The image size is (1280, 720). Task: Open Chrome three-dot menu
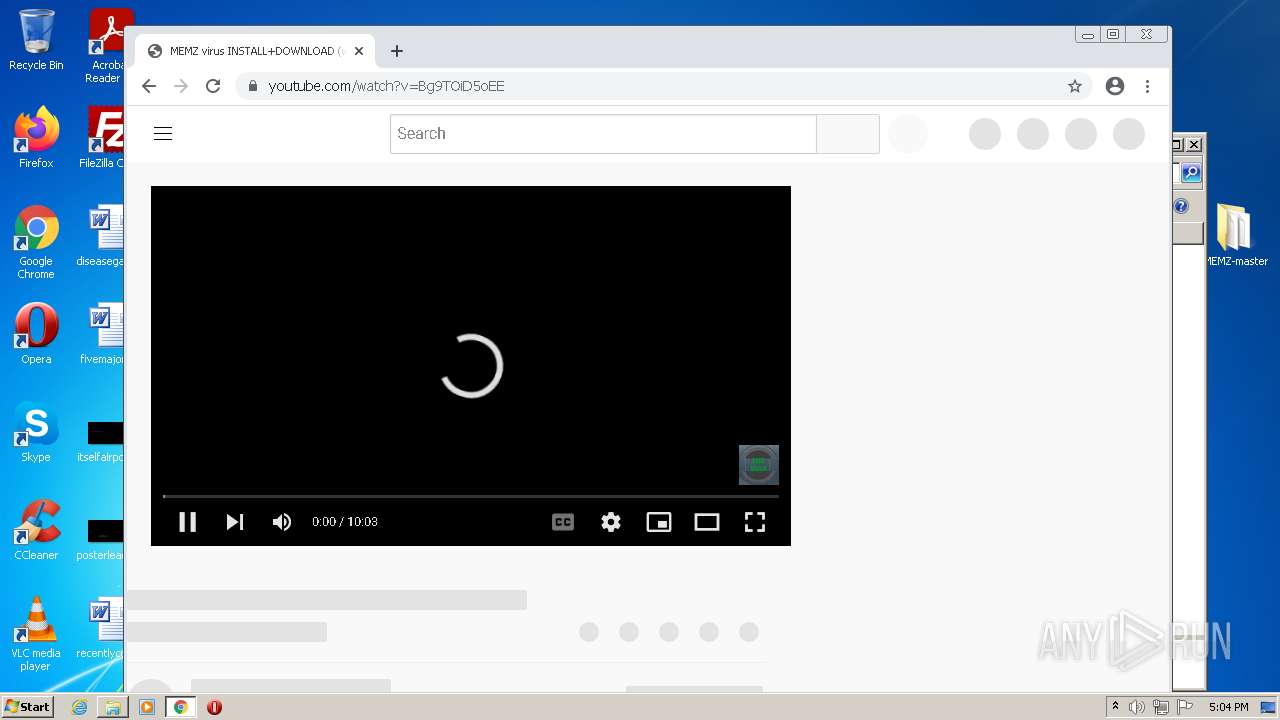click(x=1148, y=86)
